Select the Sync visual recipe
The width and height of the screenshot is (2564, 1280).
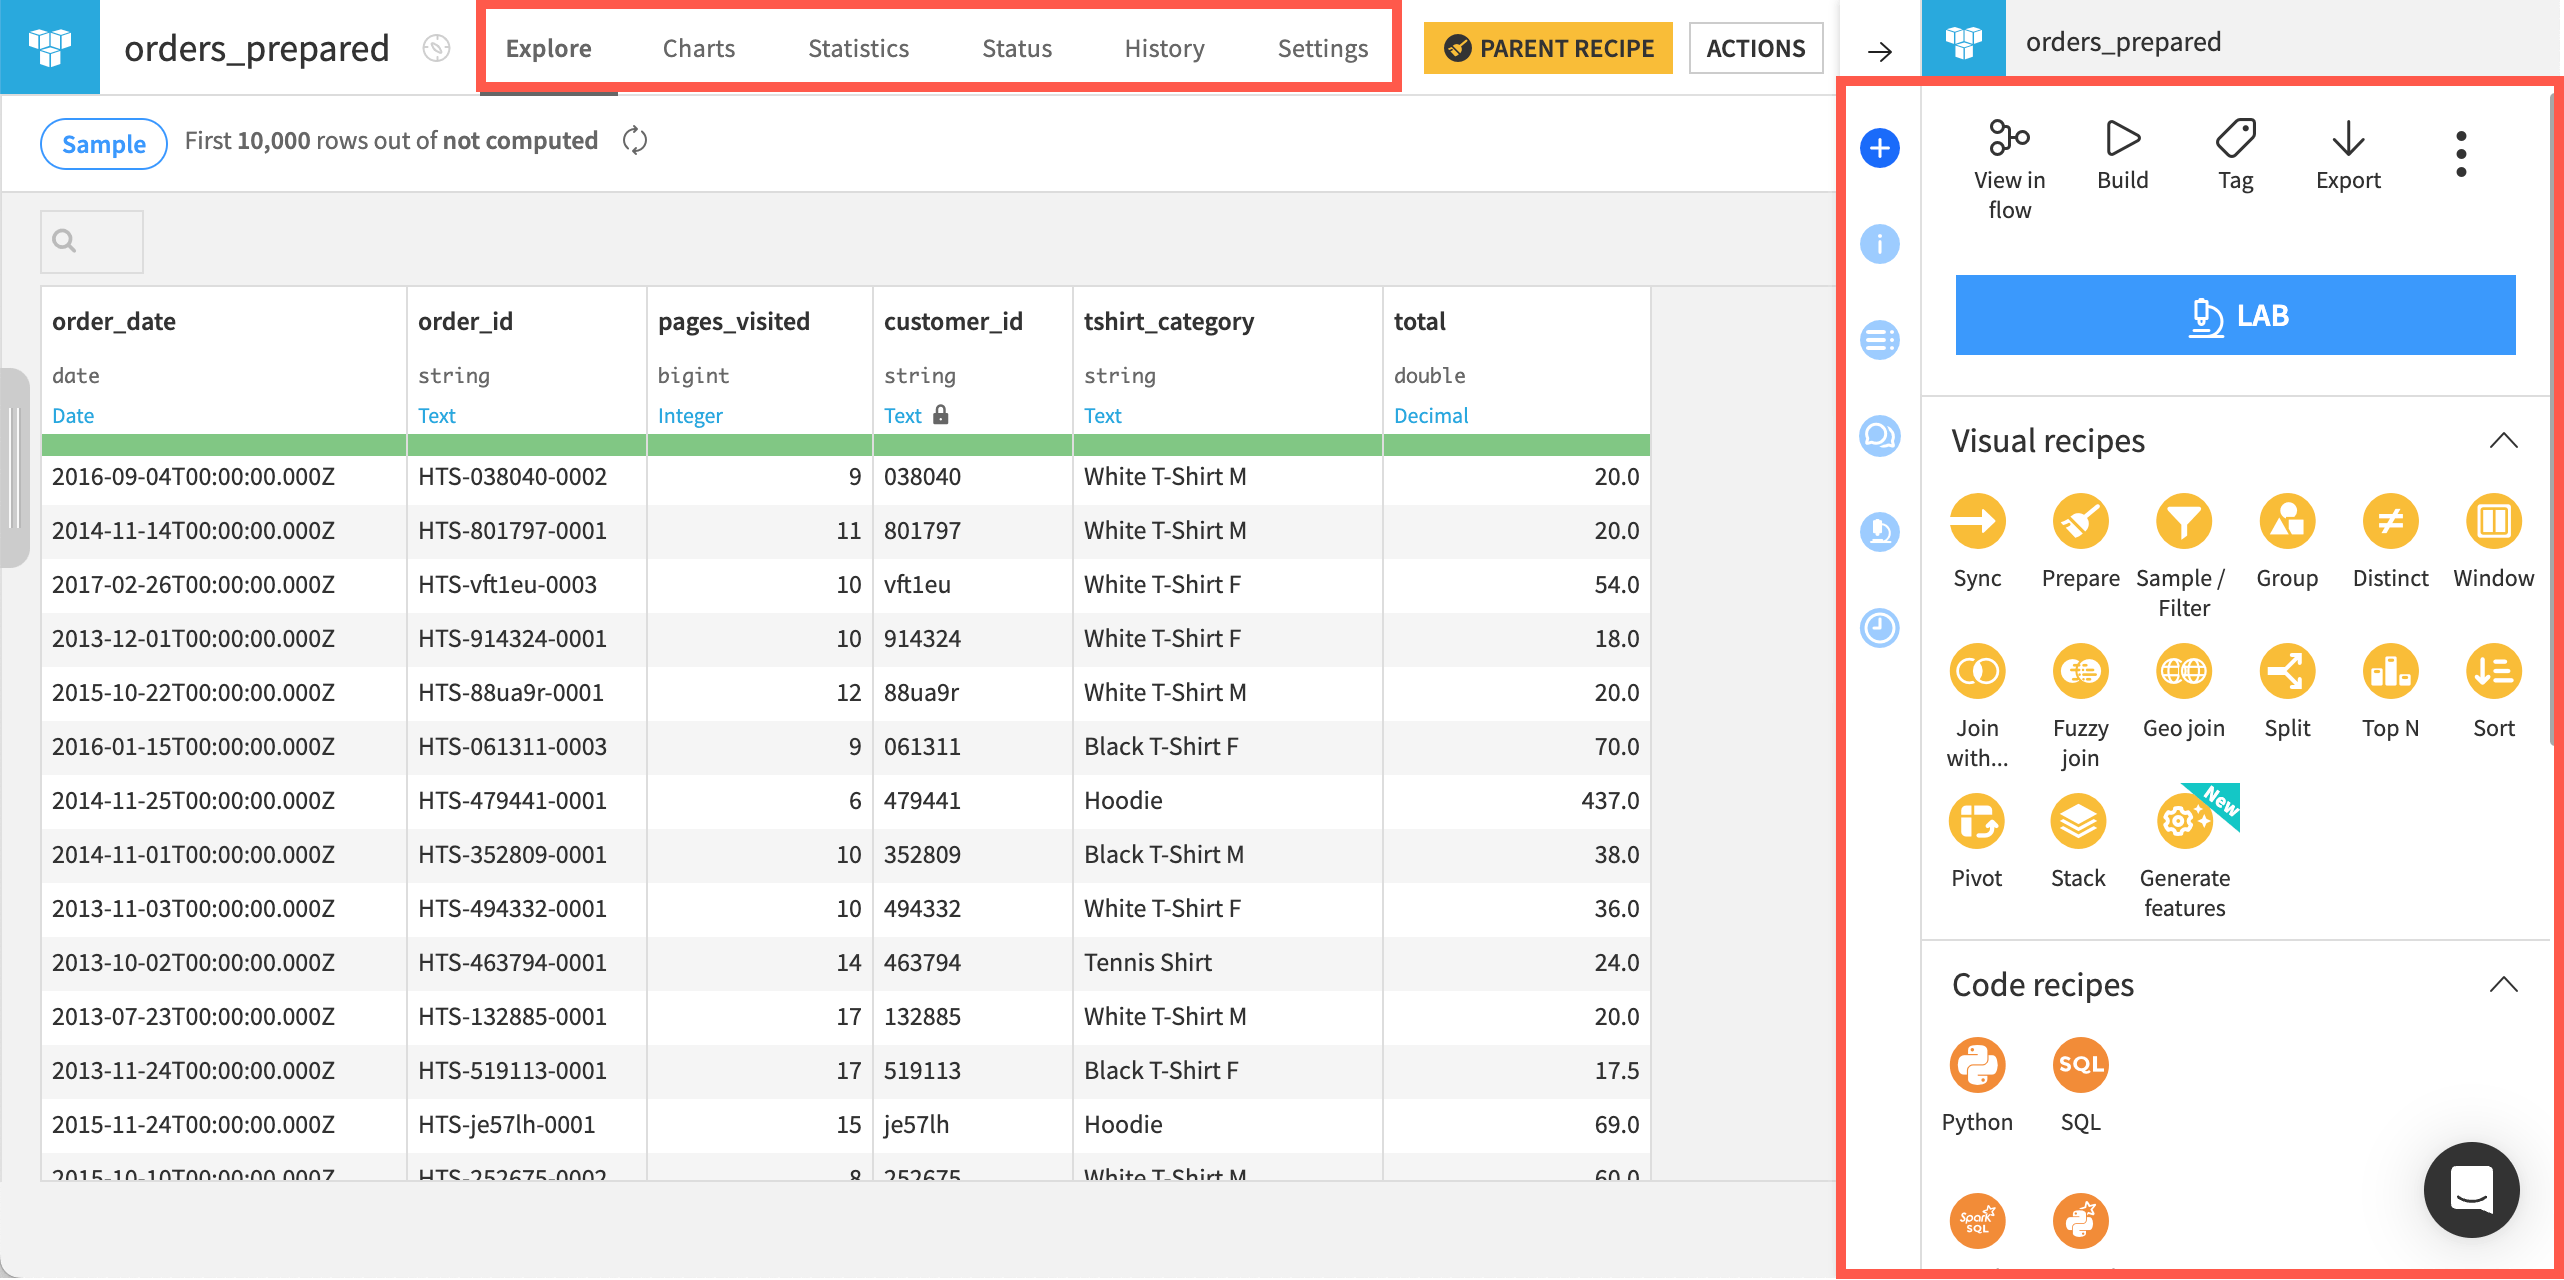click(1977, 521)
